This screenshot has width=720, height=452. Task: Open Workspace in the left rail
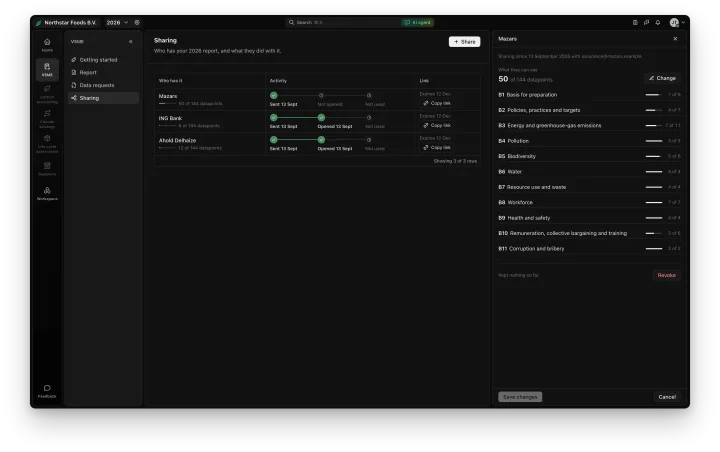[47, 193]
